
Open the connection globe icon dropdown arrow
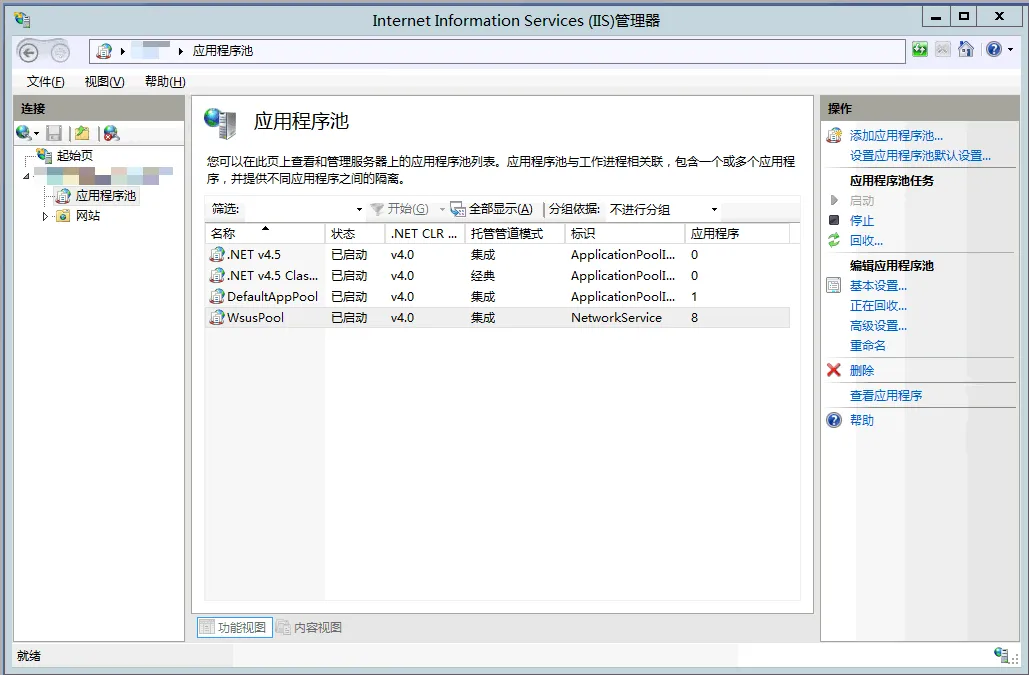[x=36, y=134]
